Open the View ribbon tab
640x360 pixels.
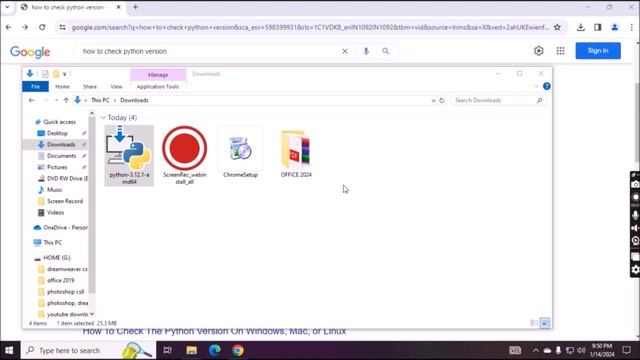click(116, 87)
